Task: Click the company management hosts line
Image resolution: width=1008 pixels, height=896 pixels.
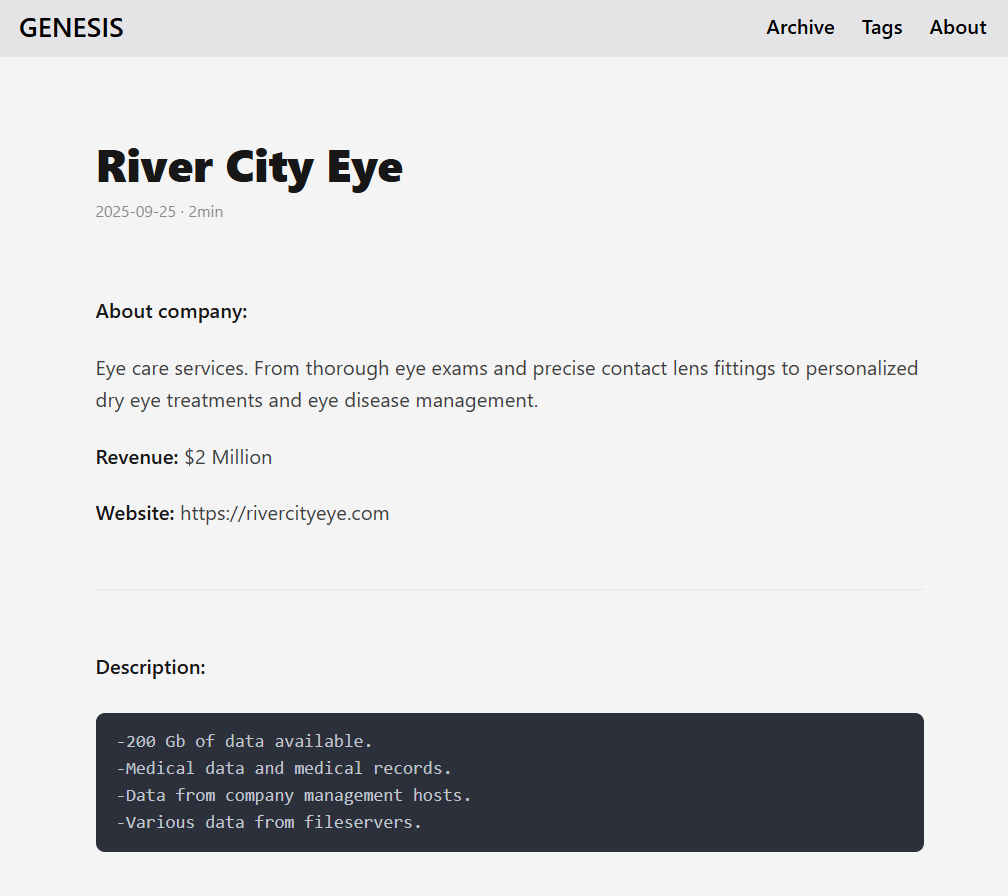Action: pyautogui.click(x=294, y=795)
